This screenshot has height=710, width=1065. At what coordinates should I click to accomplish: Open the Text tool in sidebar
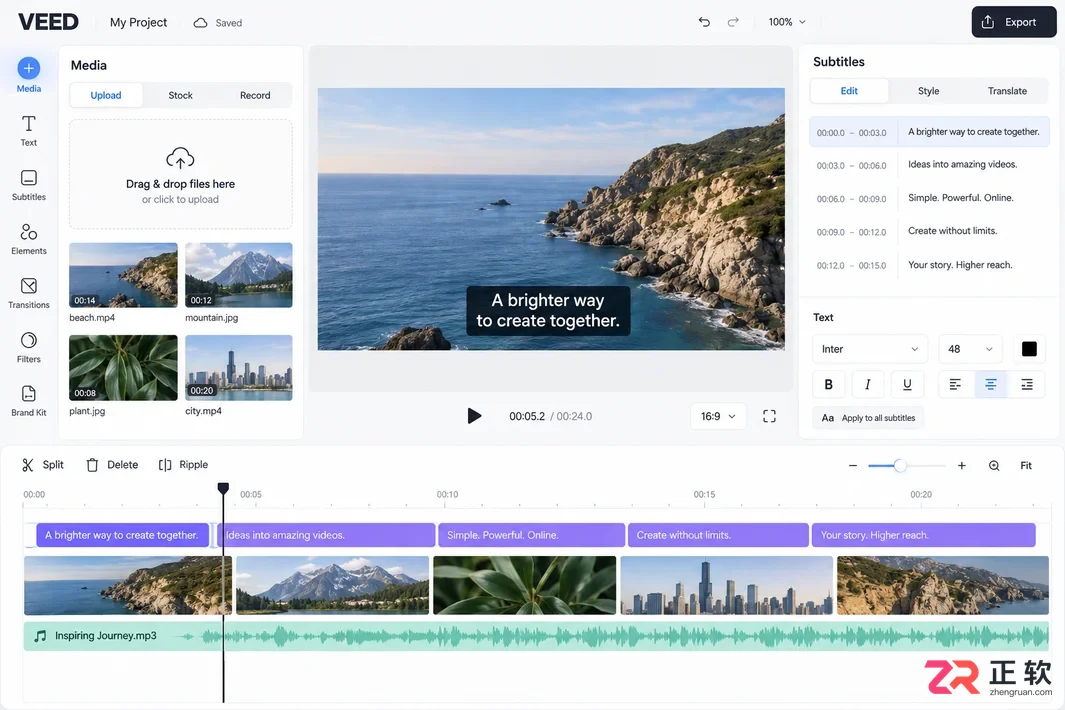(x=29, y=130)
